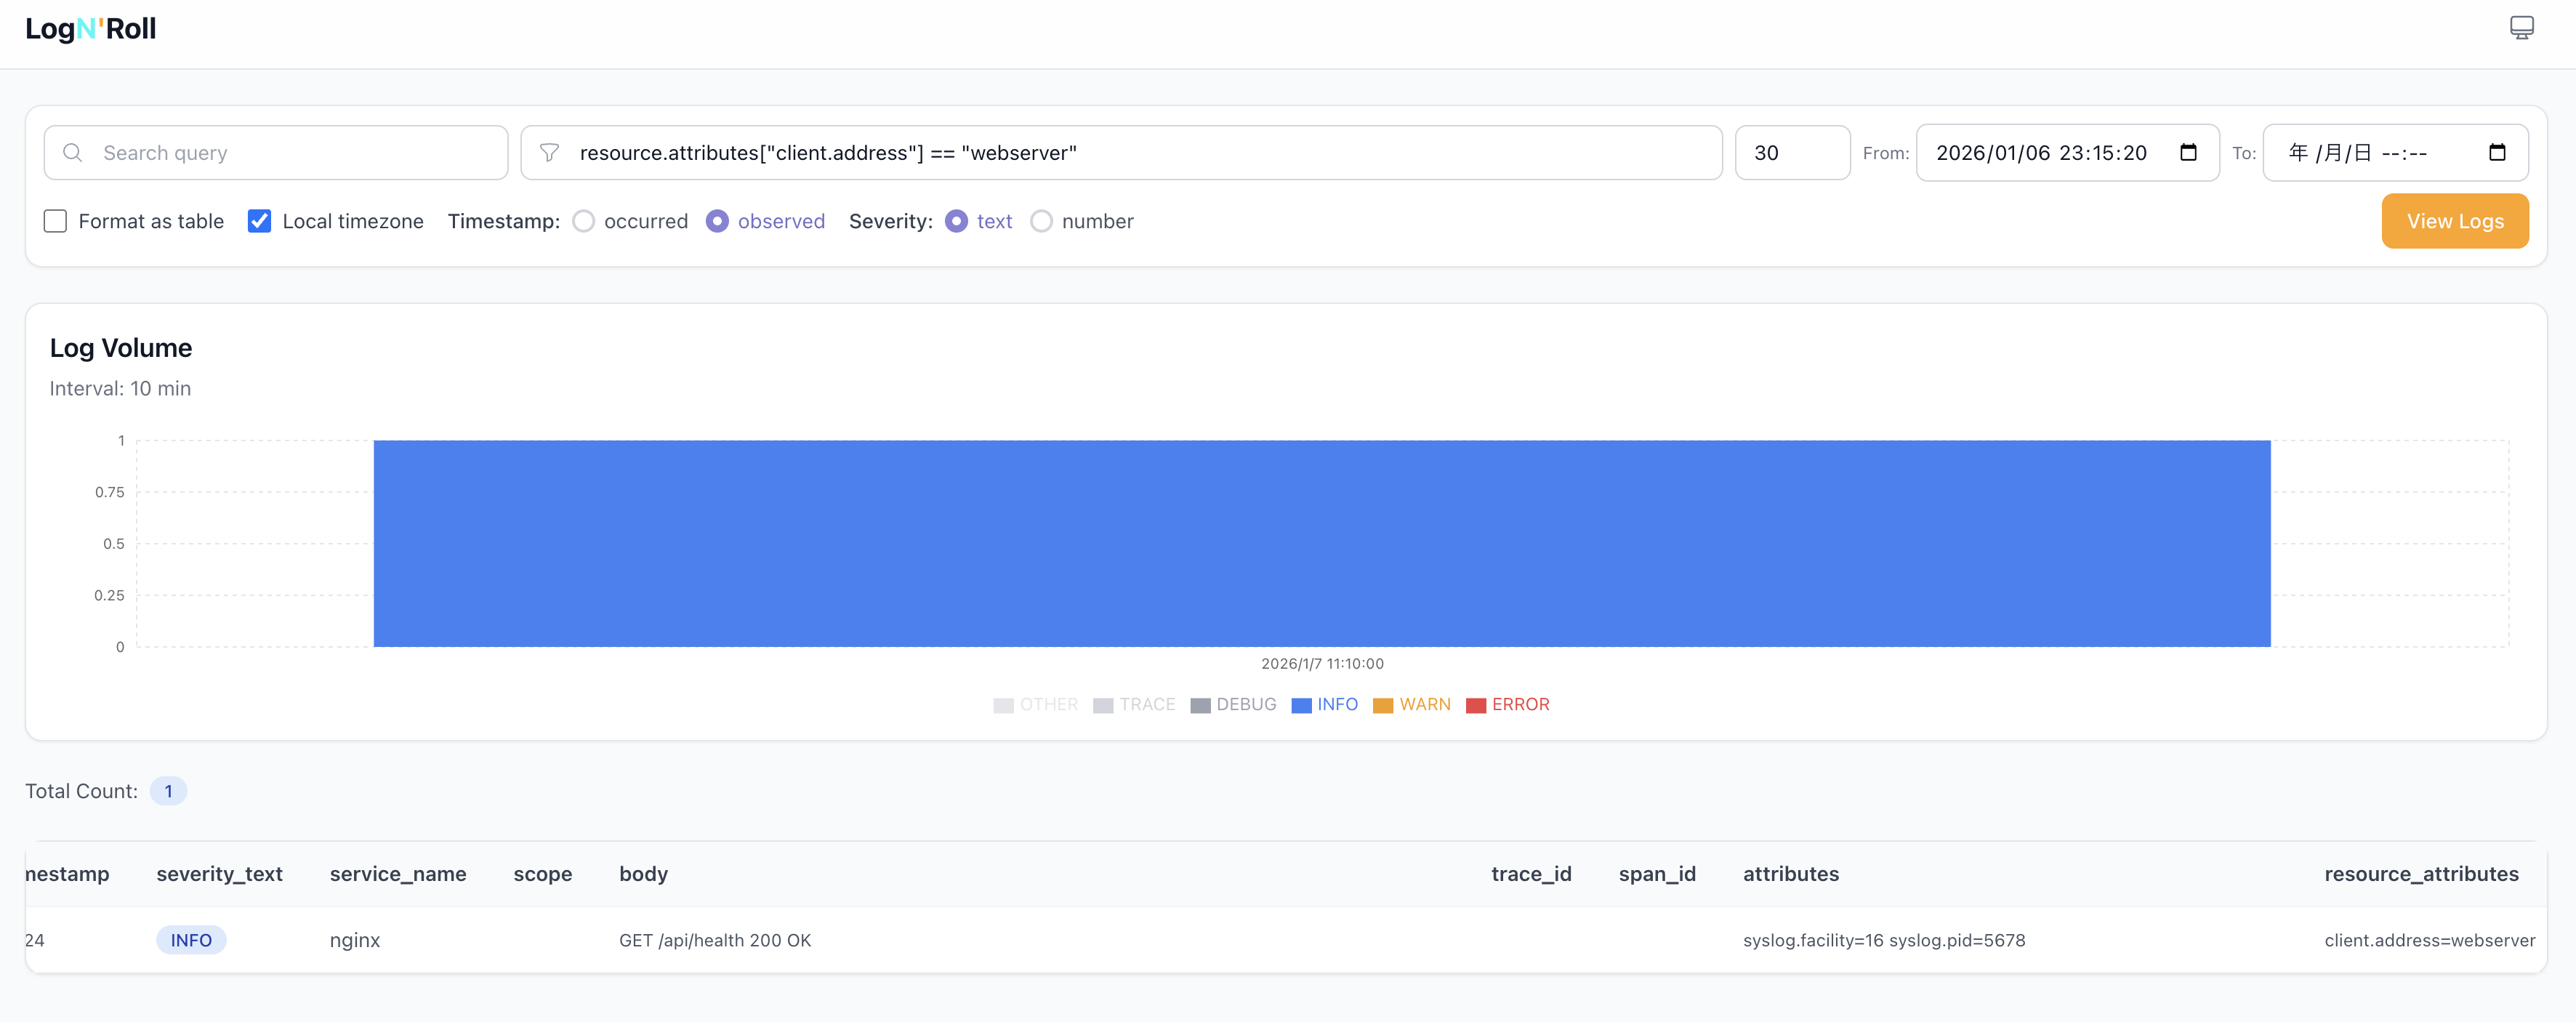Viewport: 2576px width, 1022px height.
Task: Click the From datetime value
Action: pyautogui.click(x=2041, y=153)
